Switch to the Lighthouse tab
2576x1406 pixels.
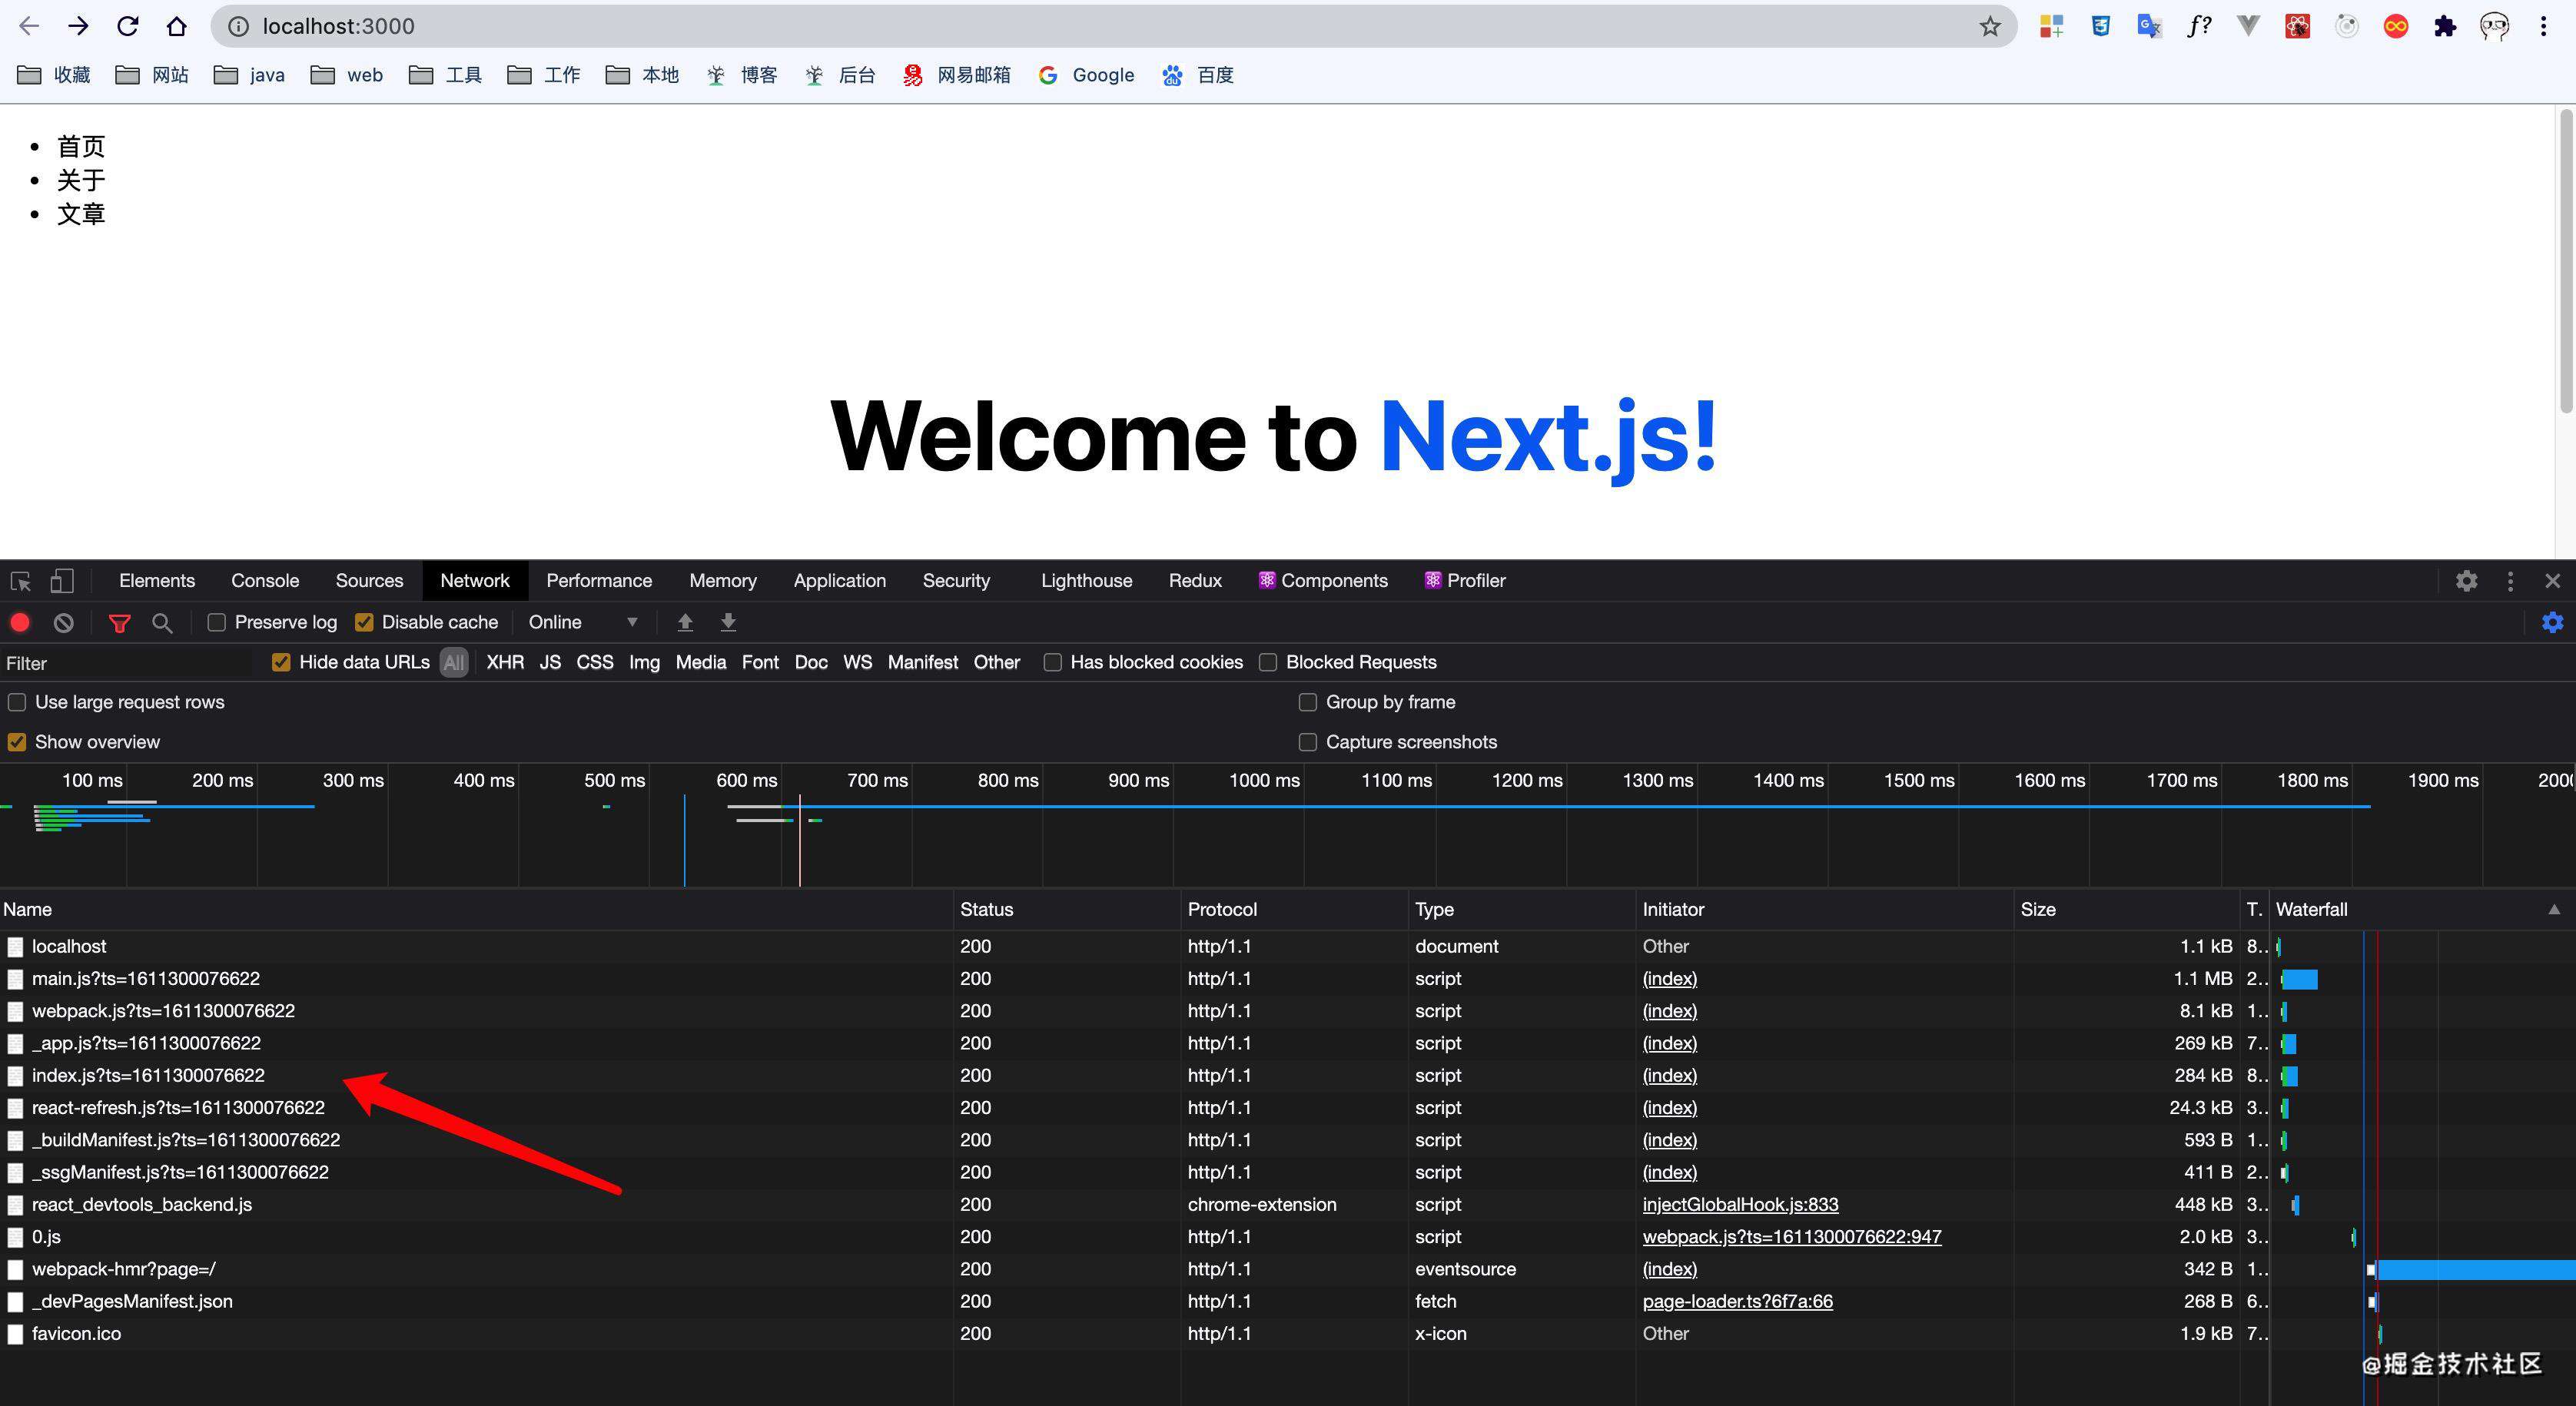click(1086, 581)
